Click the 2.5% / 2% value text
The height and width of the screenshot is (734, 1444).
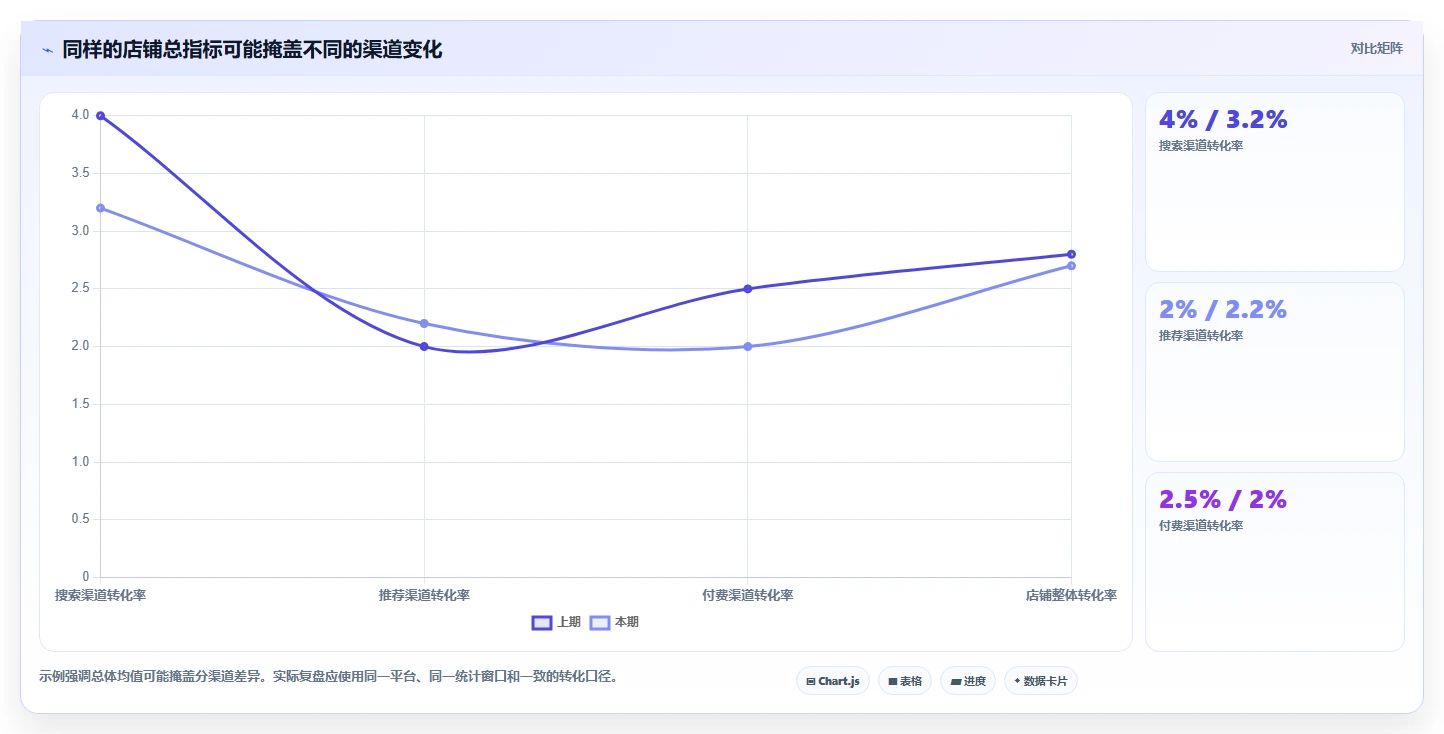click(x=1223, y=500)
